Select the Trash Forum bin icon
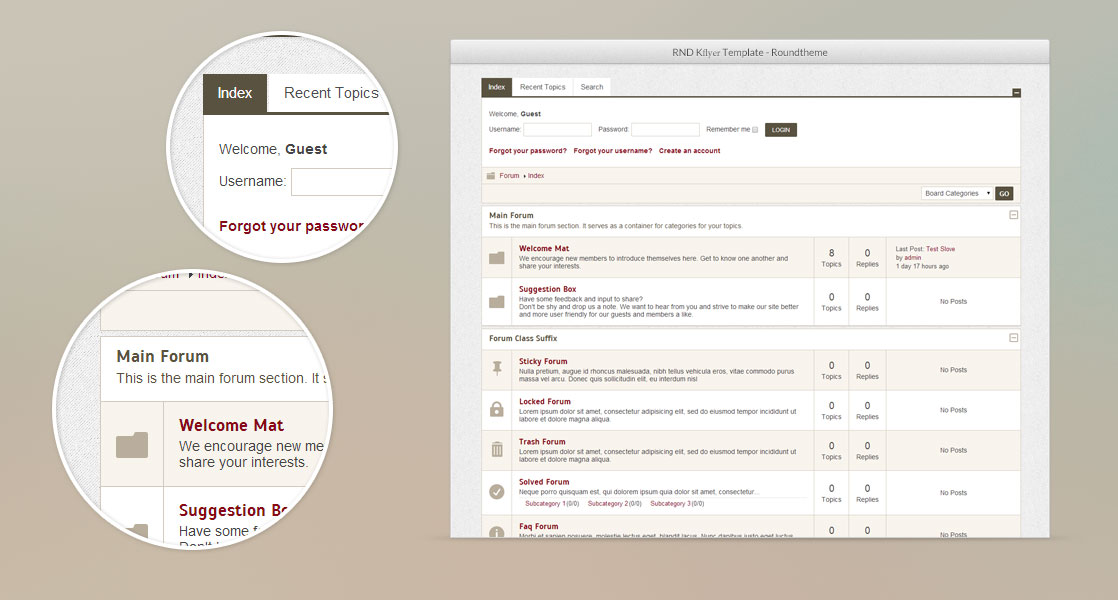This screenshot has height=600, width=1118. click(497, 450)
